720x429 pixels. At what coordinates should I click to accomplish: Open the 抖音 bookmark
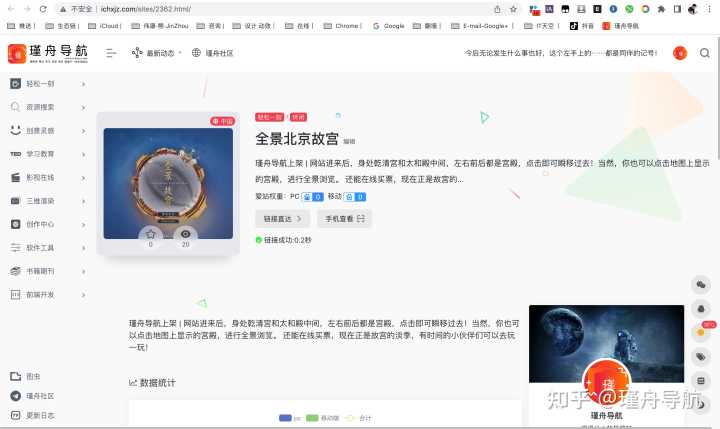click(x=581, y=26)
